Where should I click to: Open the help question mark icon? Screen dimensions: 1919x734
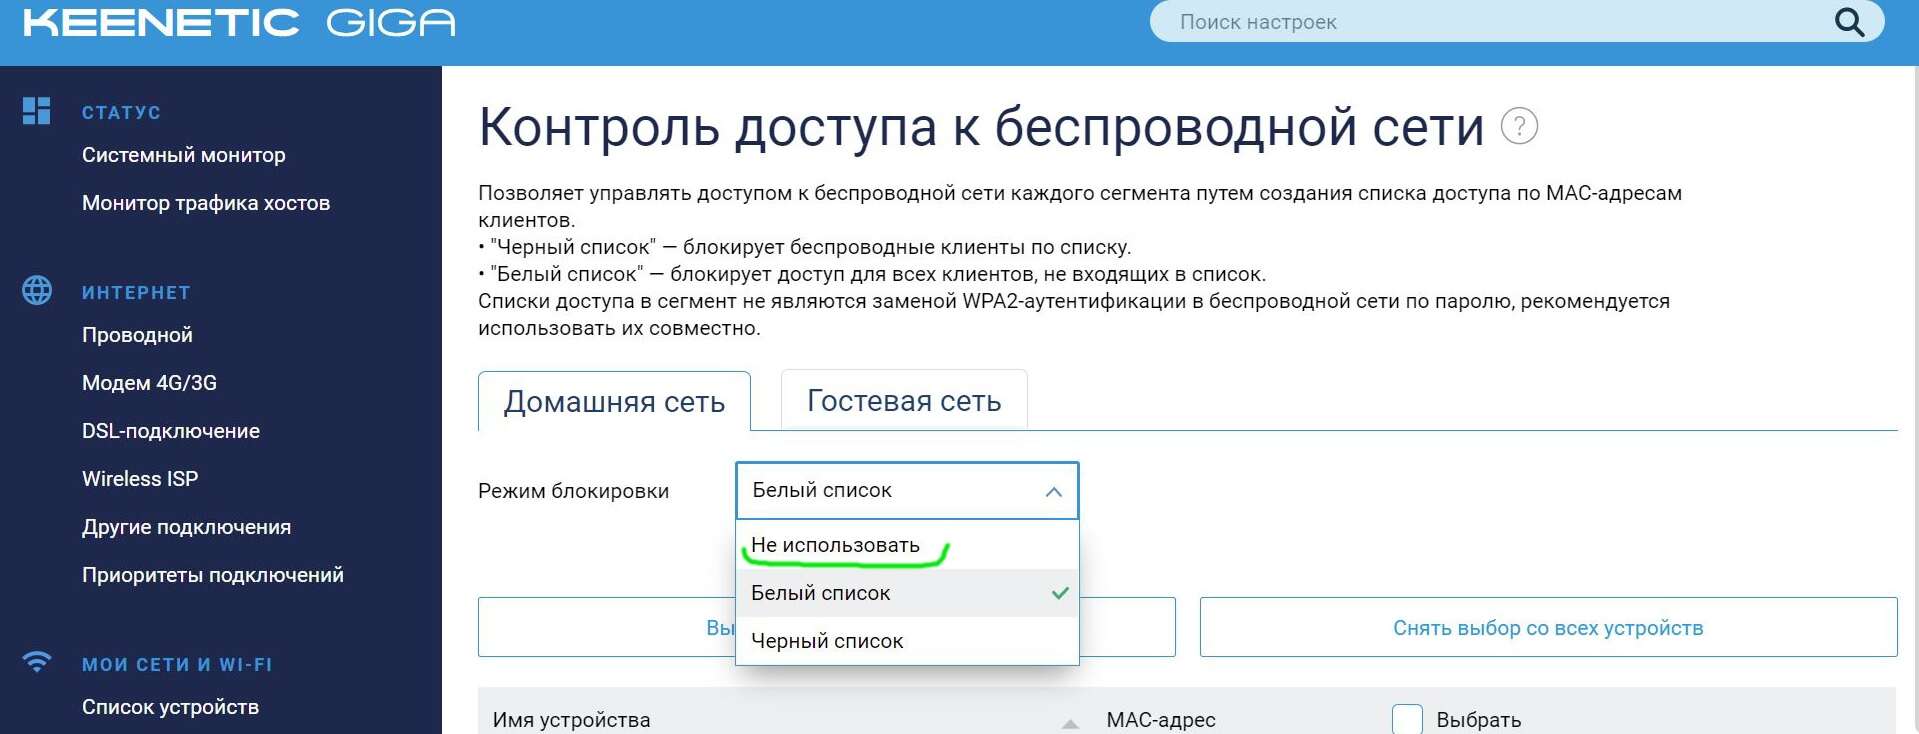[x=1519, y=126]
